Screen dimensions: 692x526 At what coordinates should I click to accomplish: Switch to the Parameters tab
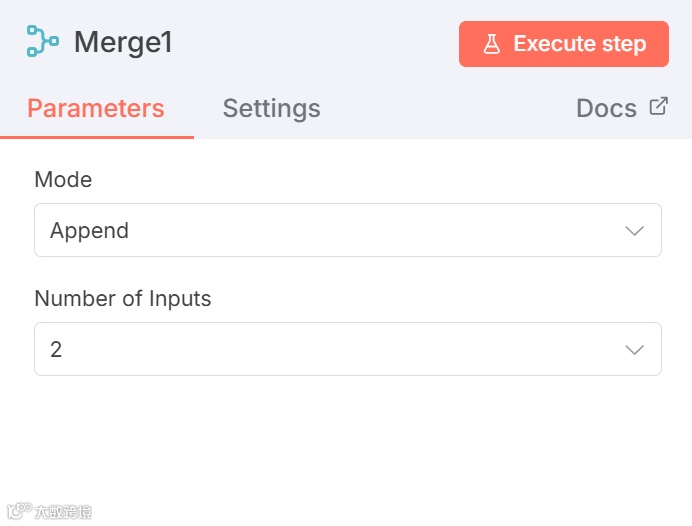tap(96, 108)
